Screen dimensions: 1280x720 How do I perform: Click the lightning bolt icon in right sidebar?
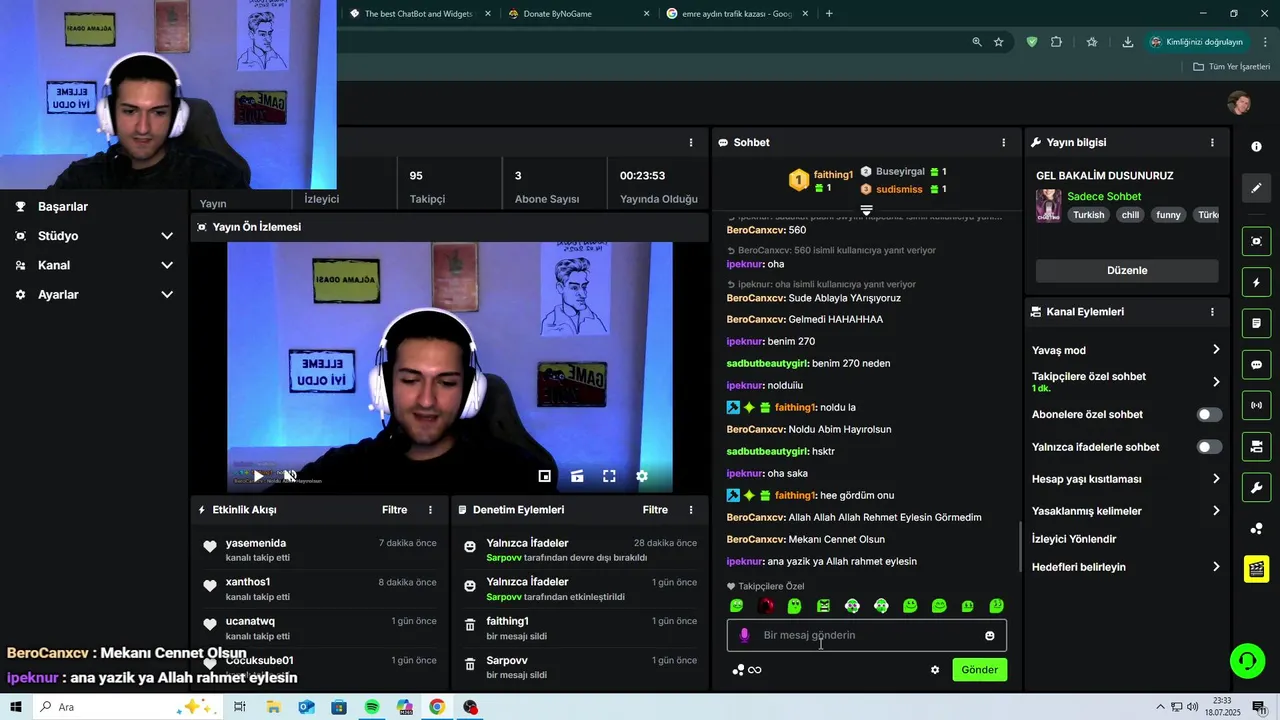coord(1256,283)
